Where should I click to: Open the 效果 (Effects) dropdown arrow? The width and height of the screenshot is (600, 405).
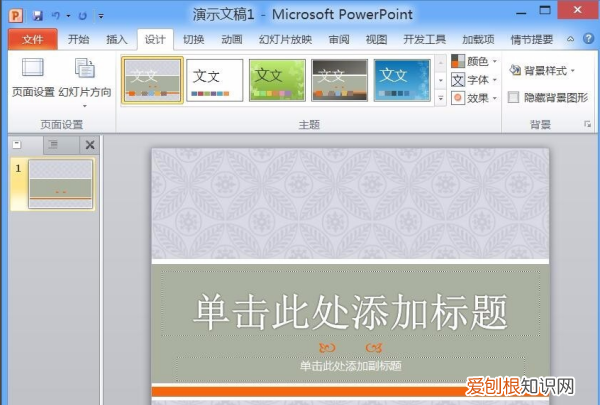(495, 98)
